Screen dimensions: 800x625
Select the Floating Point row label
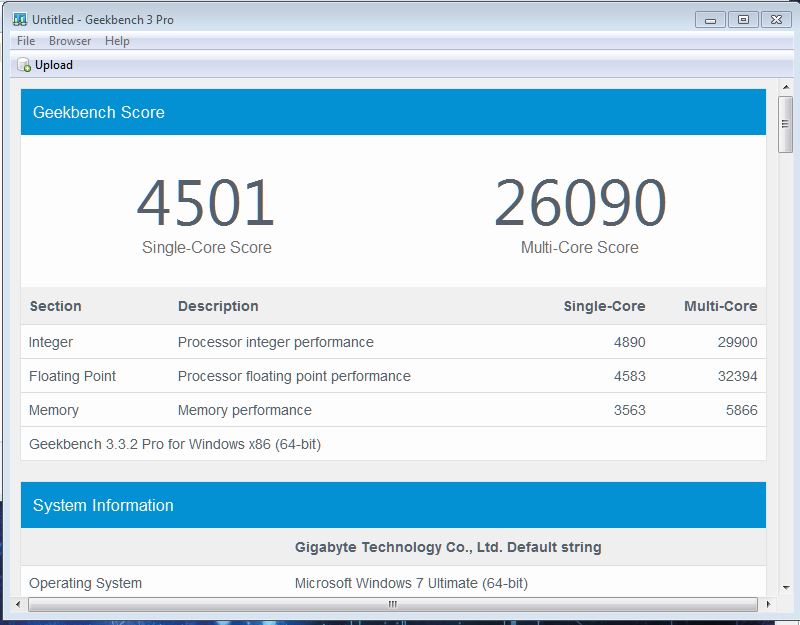click(x=72, y=376)
